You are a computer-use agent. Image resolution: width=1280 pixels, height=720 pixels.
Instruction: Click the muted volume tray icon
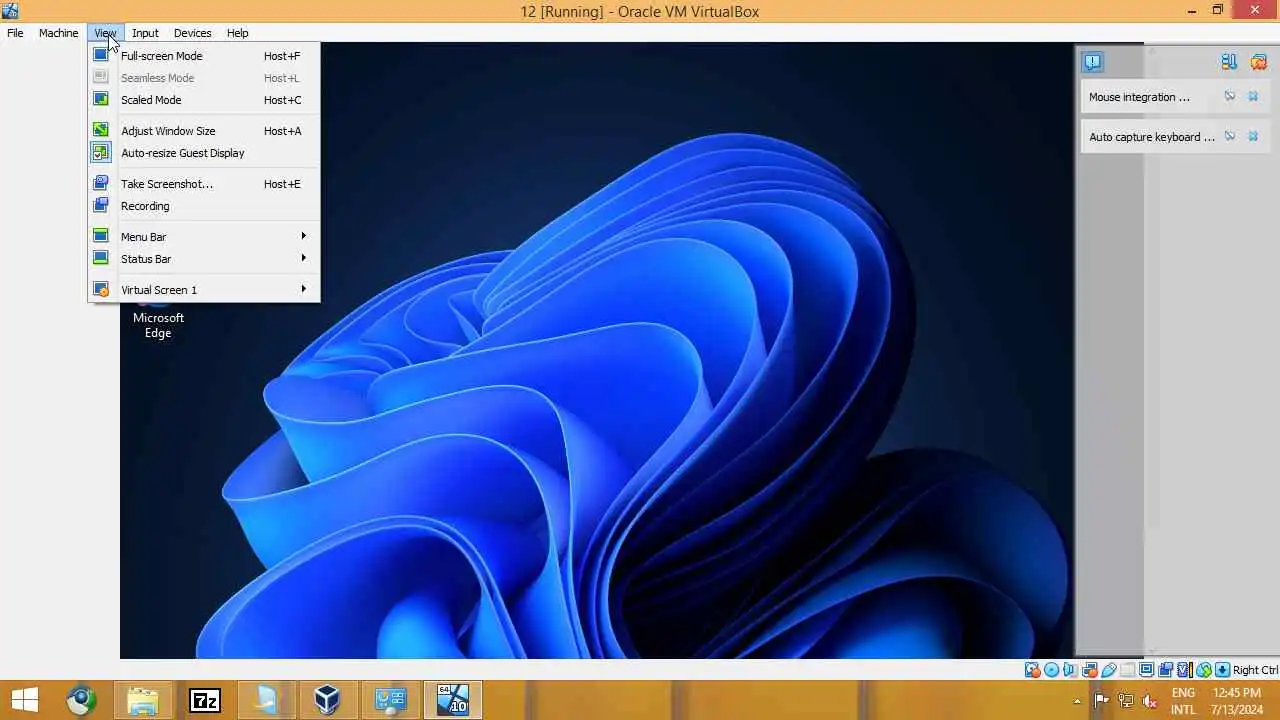[x=1150, y=701]
